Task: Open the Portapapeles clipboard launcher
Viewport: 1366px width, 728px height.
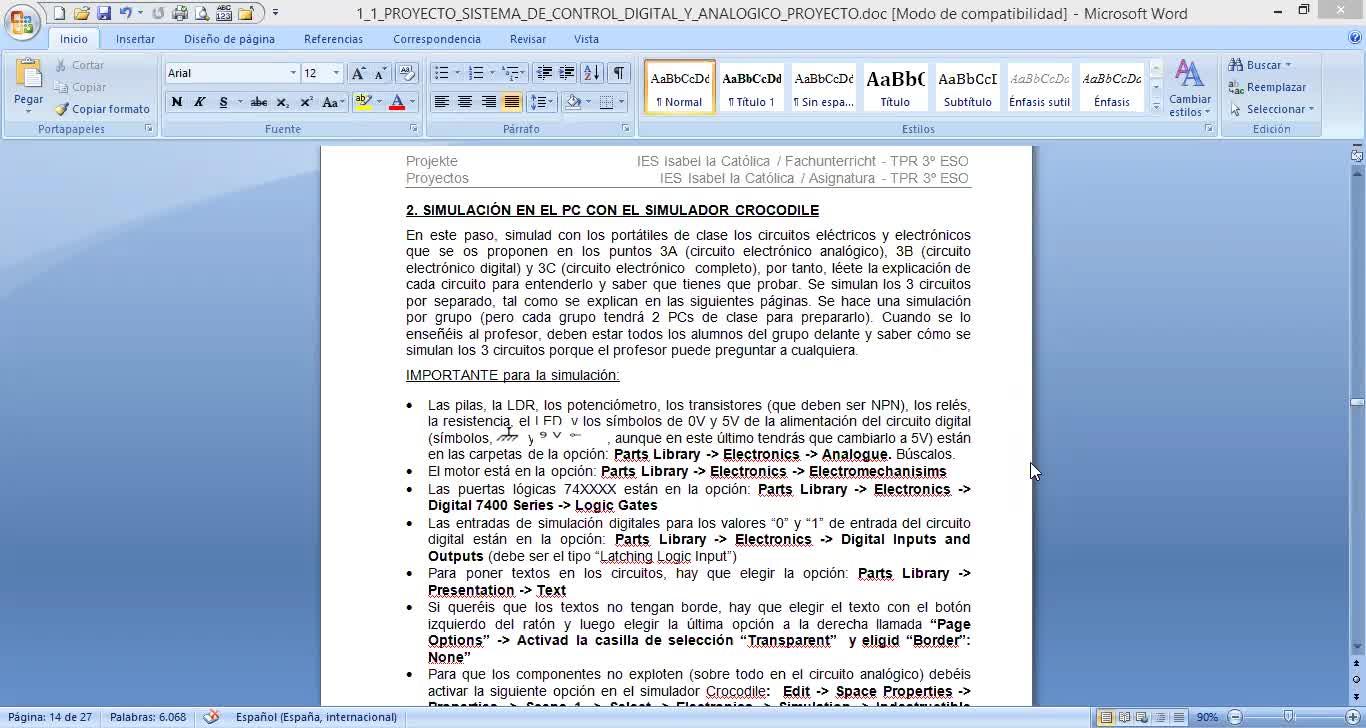Action: tap(149, 129)
